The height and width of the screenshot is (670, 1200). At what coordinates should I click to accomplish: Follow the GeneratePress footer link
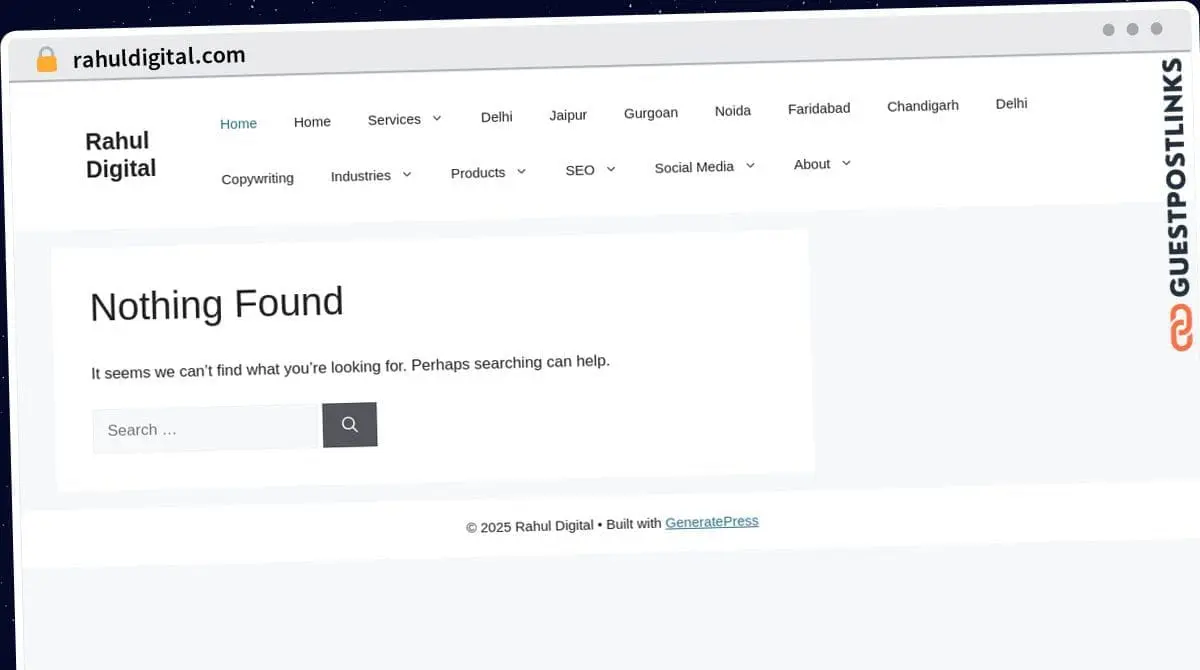[x=712, y=521]
